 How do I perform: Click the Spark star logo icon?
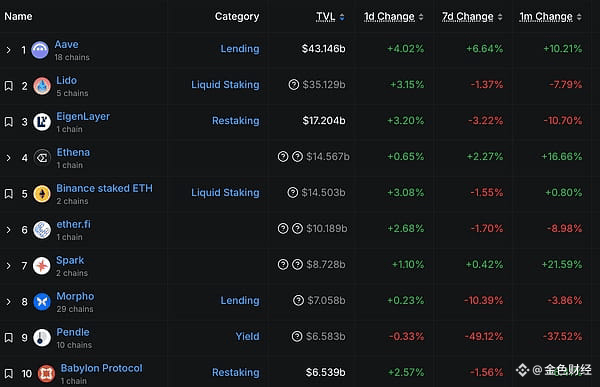pyautogui.click(x=42, y=266)
